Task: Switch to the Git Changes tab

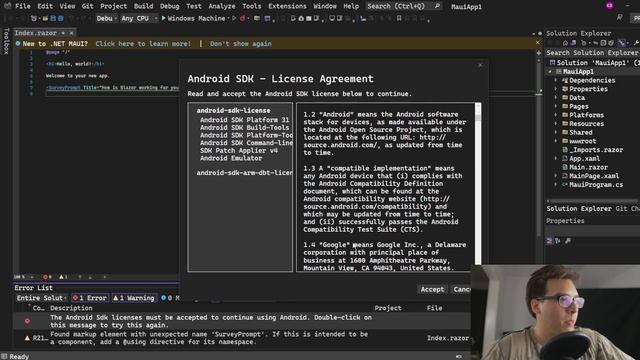Action: coord(627,209)
